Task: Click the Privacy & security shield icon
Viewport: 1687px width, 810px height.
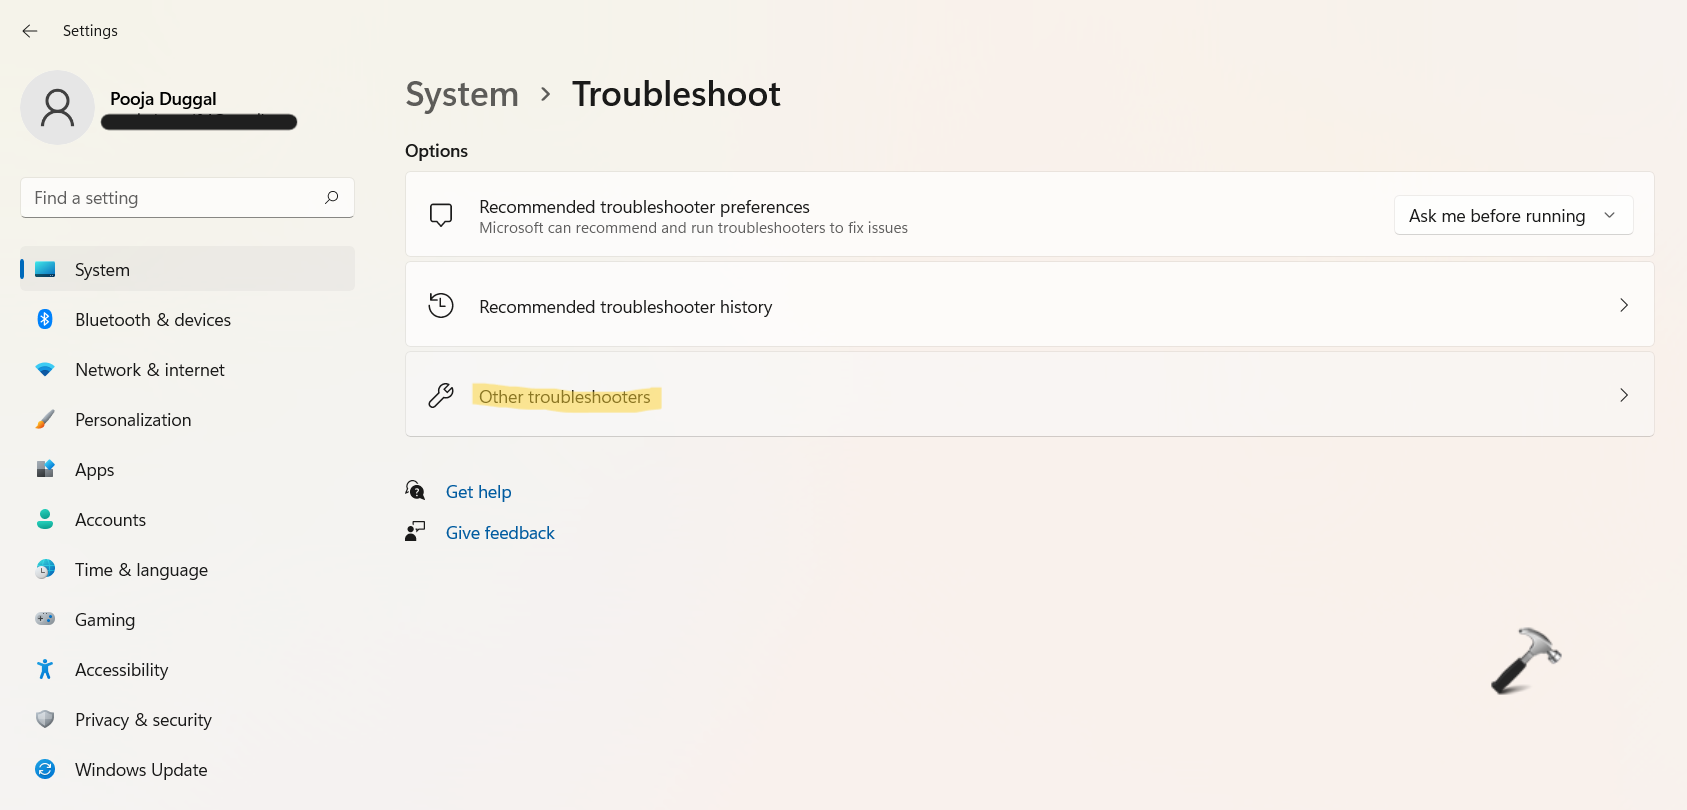Action: tap(45, 719)
